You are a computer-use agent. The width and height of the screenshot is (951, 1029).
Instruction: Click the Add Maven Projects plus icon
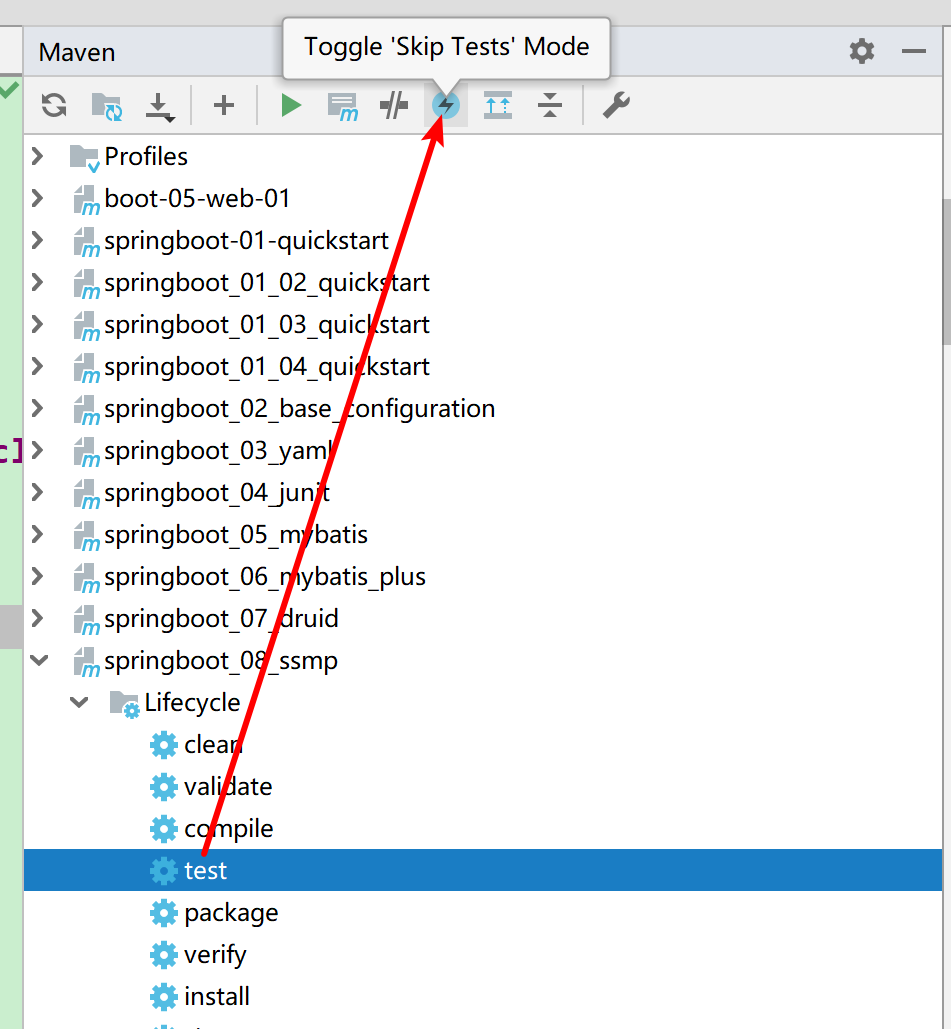pos(224,105)
